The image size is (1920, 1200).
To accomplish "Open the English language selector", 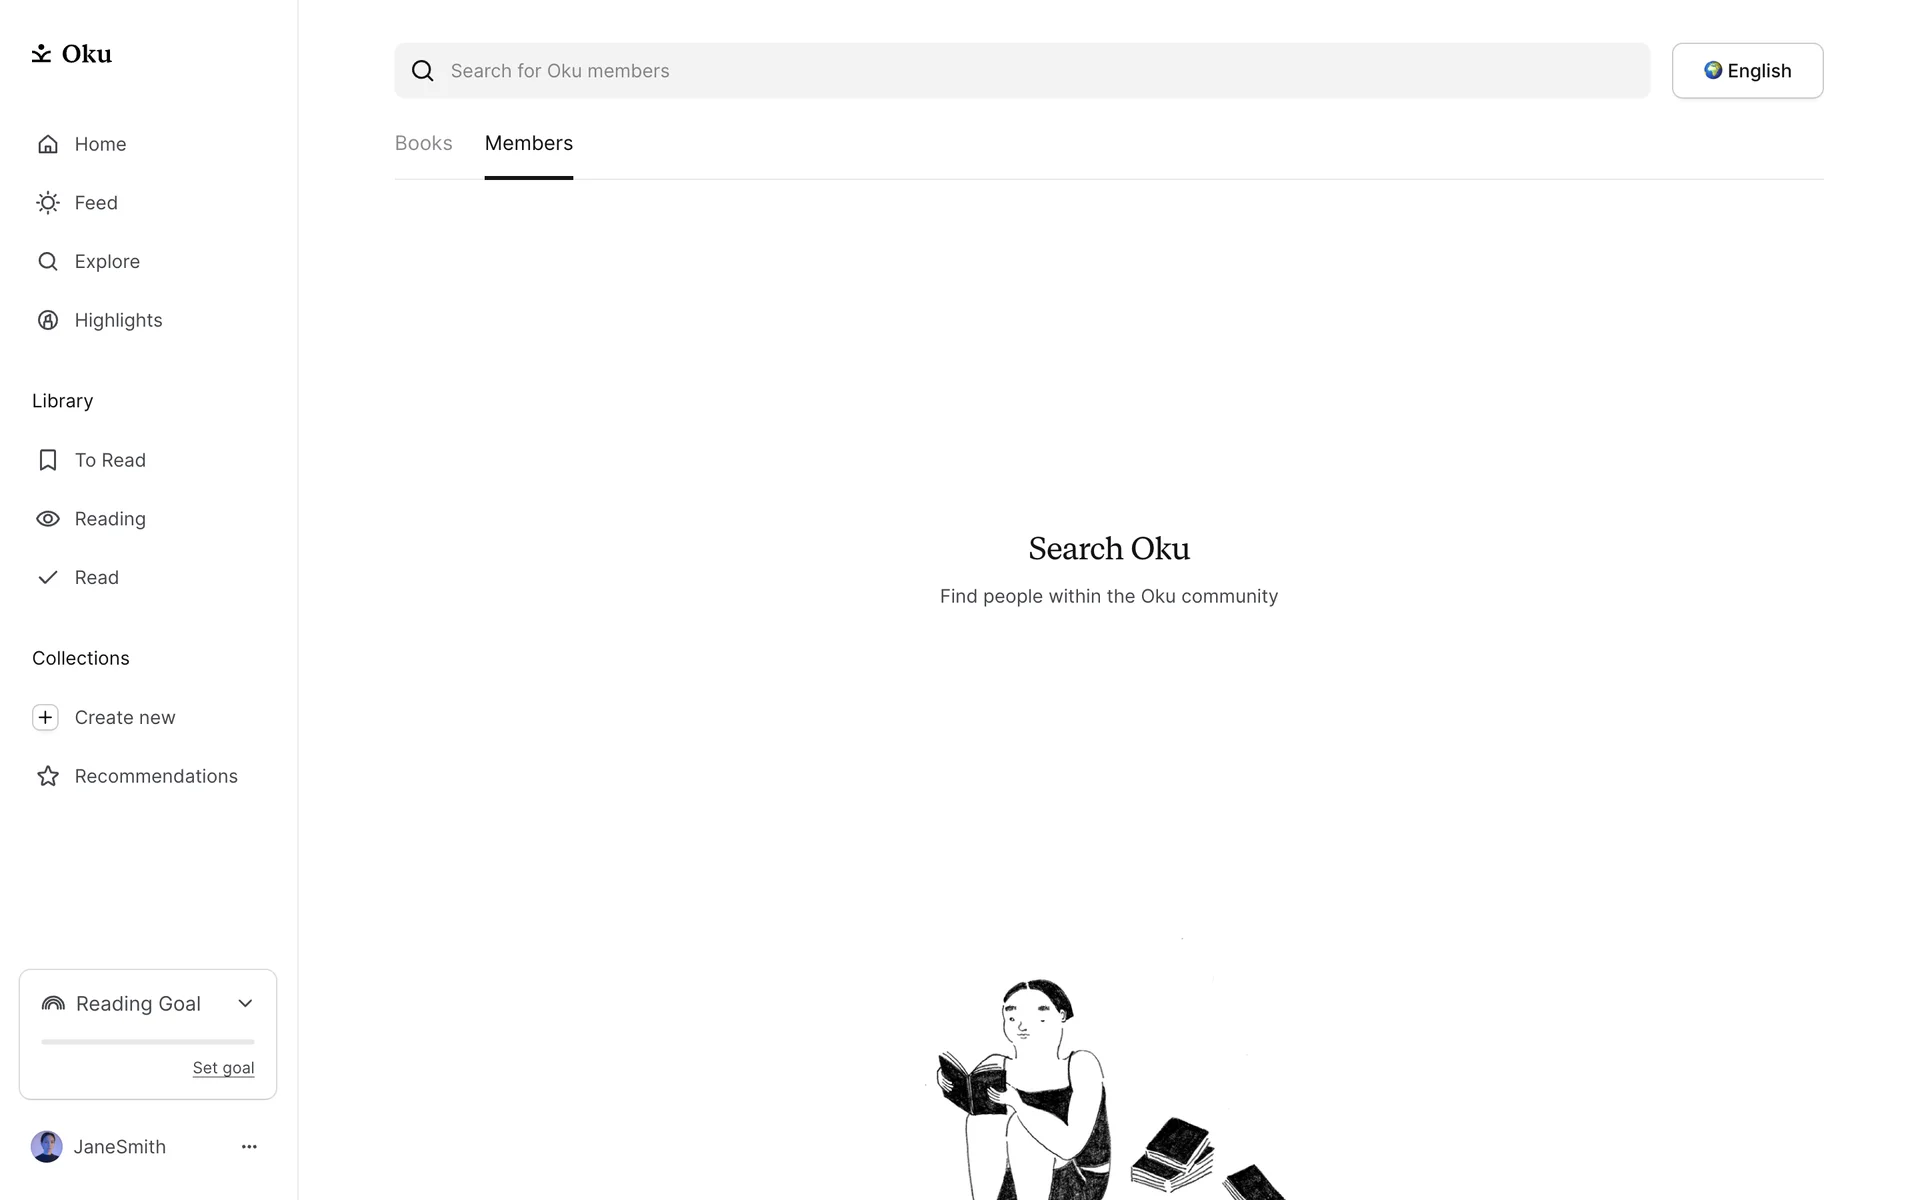I will coord(1747,71).
